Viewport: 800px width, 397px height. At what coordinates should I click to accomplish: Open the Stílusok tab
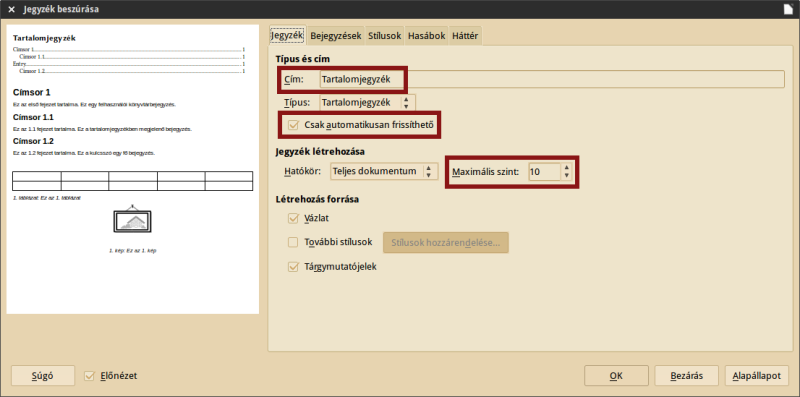point(385,36)
